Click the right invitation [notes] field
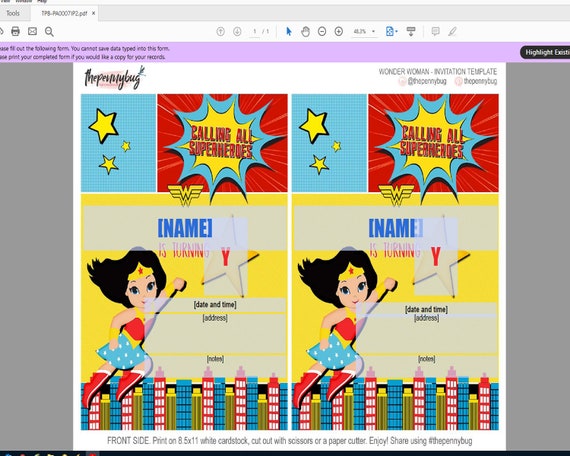Image resolution: width=570 pixels, height=456 pixels. (426, 367)
